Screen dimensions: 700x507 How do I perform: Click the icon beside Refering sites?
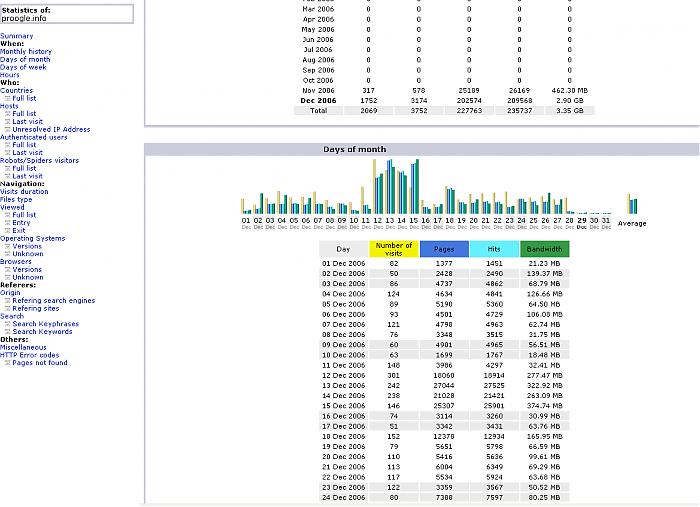click(x=8, y=309)
